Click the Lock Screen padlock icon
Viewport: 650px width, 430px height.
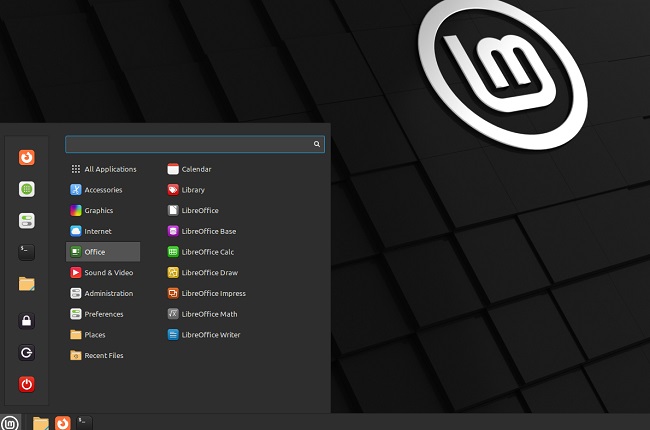(27, 321)
